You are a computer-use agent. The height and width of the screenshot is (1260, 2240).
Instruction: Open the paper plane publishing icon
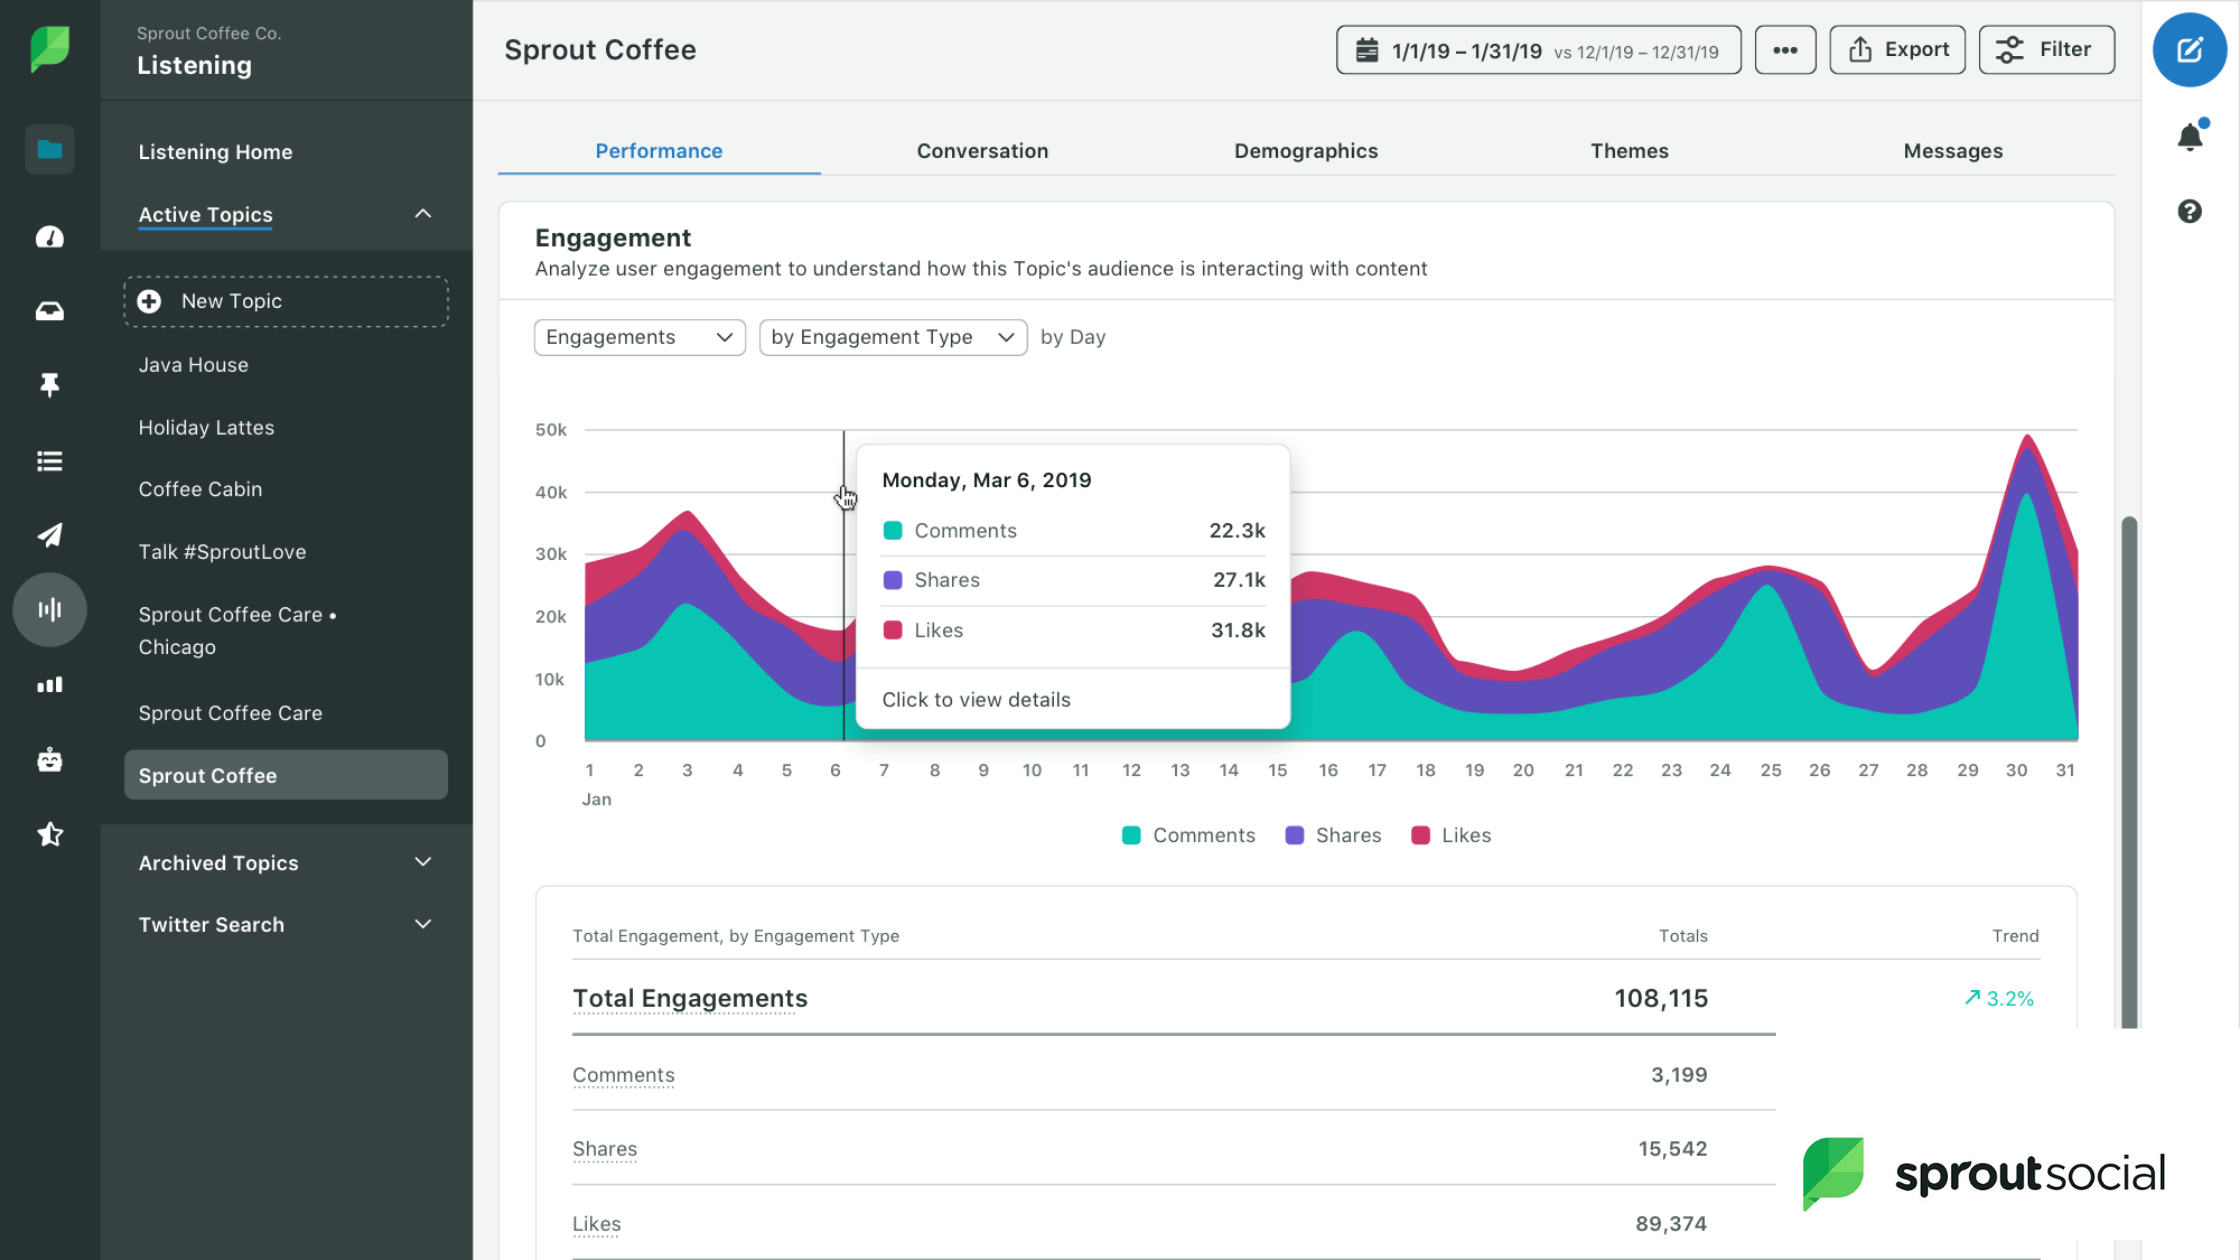tap(49, 535)
